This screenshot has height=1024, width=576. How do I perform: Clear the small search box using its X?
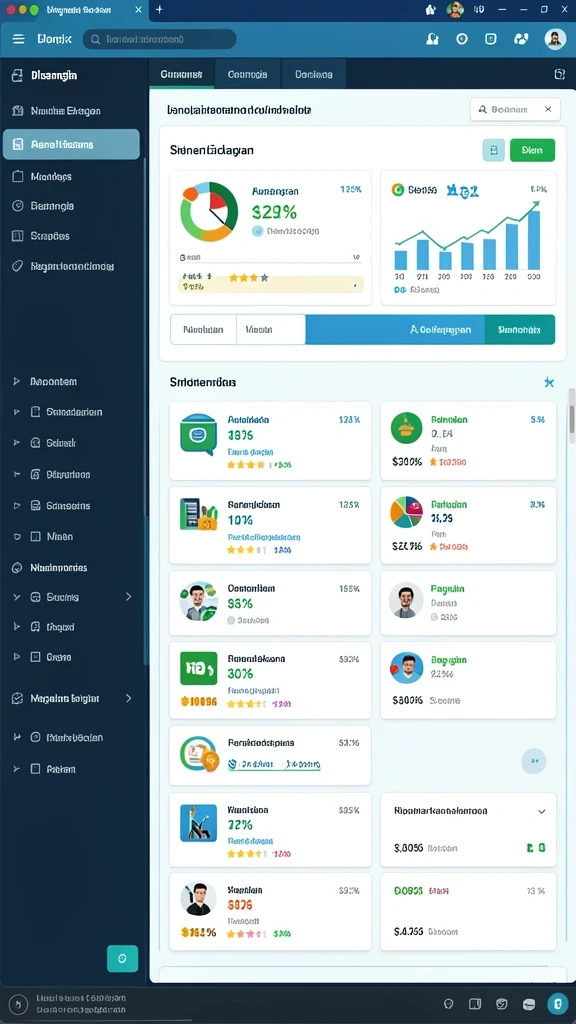[548, 109]
